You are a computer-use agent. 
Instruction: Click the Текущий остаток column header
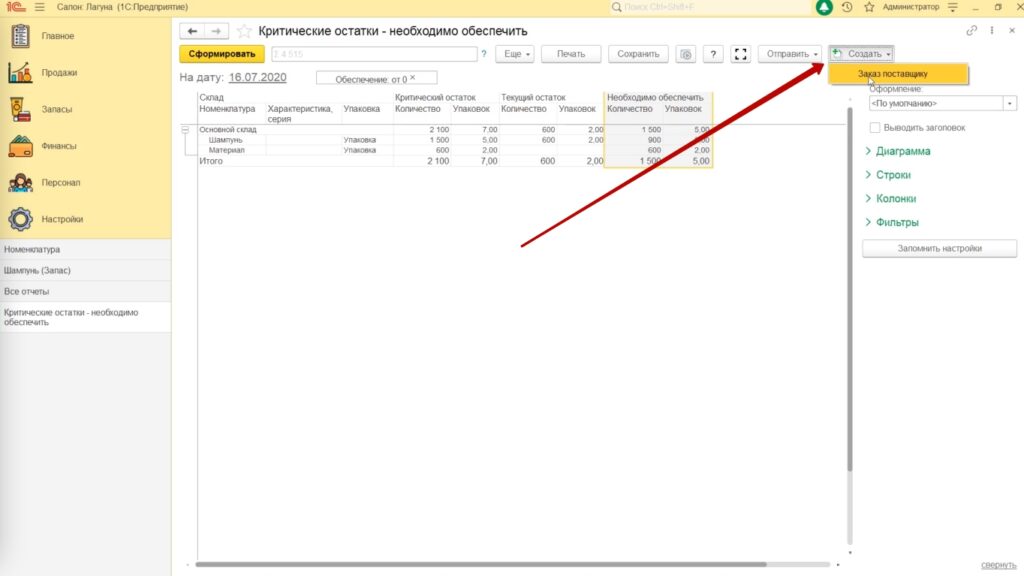point(534,97)
